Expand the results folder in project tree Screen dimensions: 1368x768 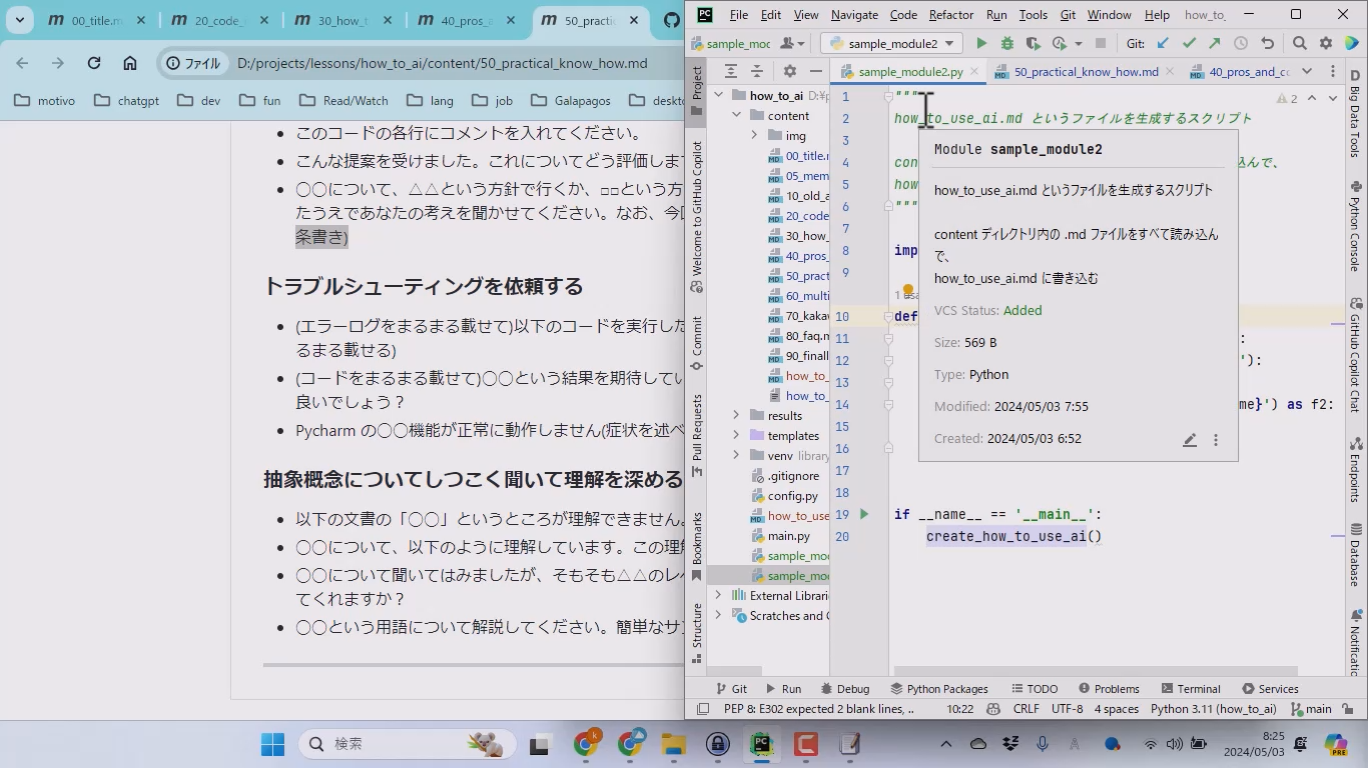click(x=737, y=415)
